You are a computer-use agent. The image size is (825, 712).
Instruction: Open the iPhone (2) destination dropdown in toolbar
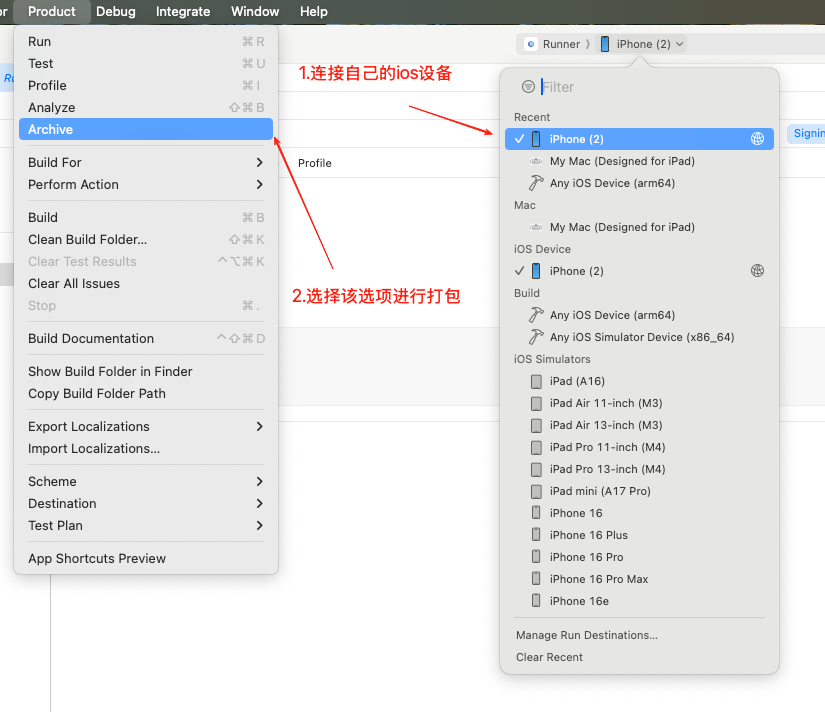(642, 44)
